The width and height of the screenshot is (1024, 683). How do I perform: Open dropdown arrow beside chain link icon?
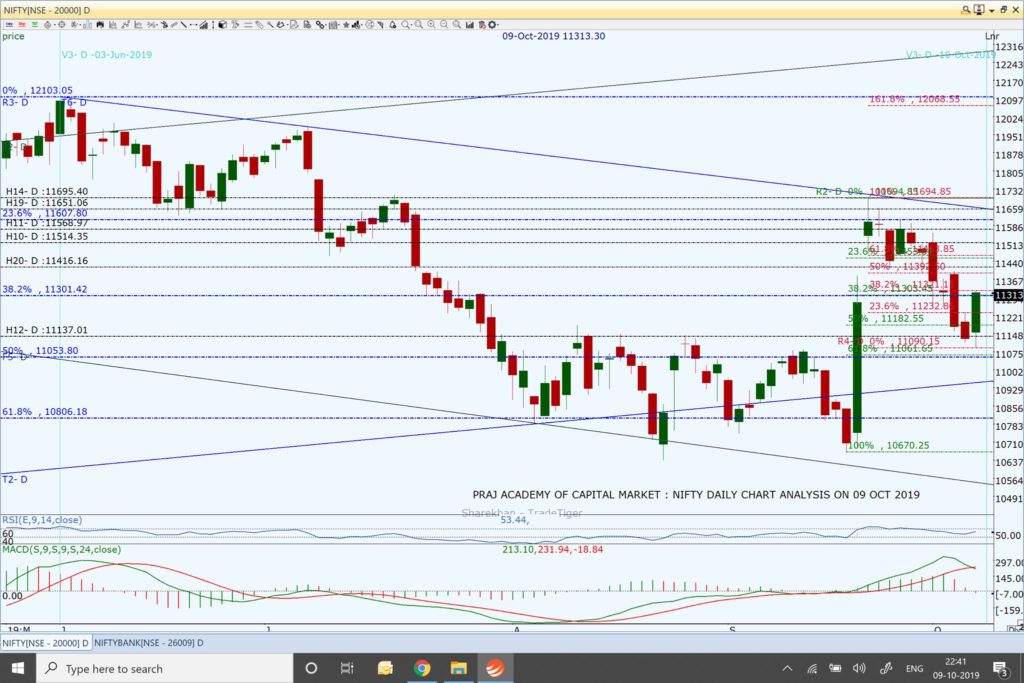326,25
